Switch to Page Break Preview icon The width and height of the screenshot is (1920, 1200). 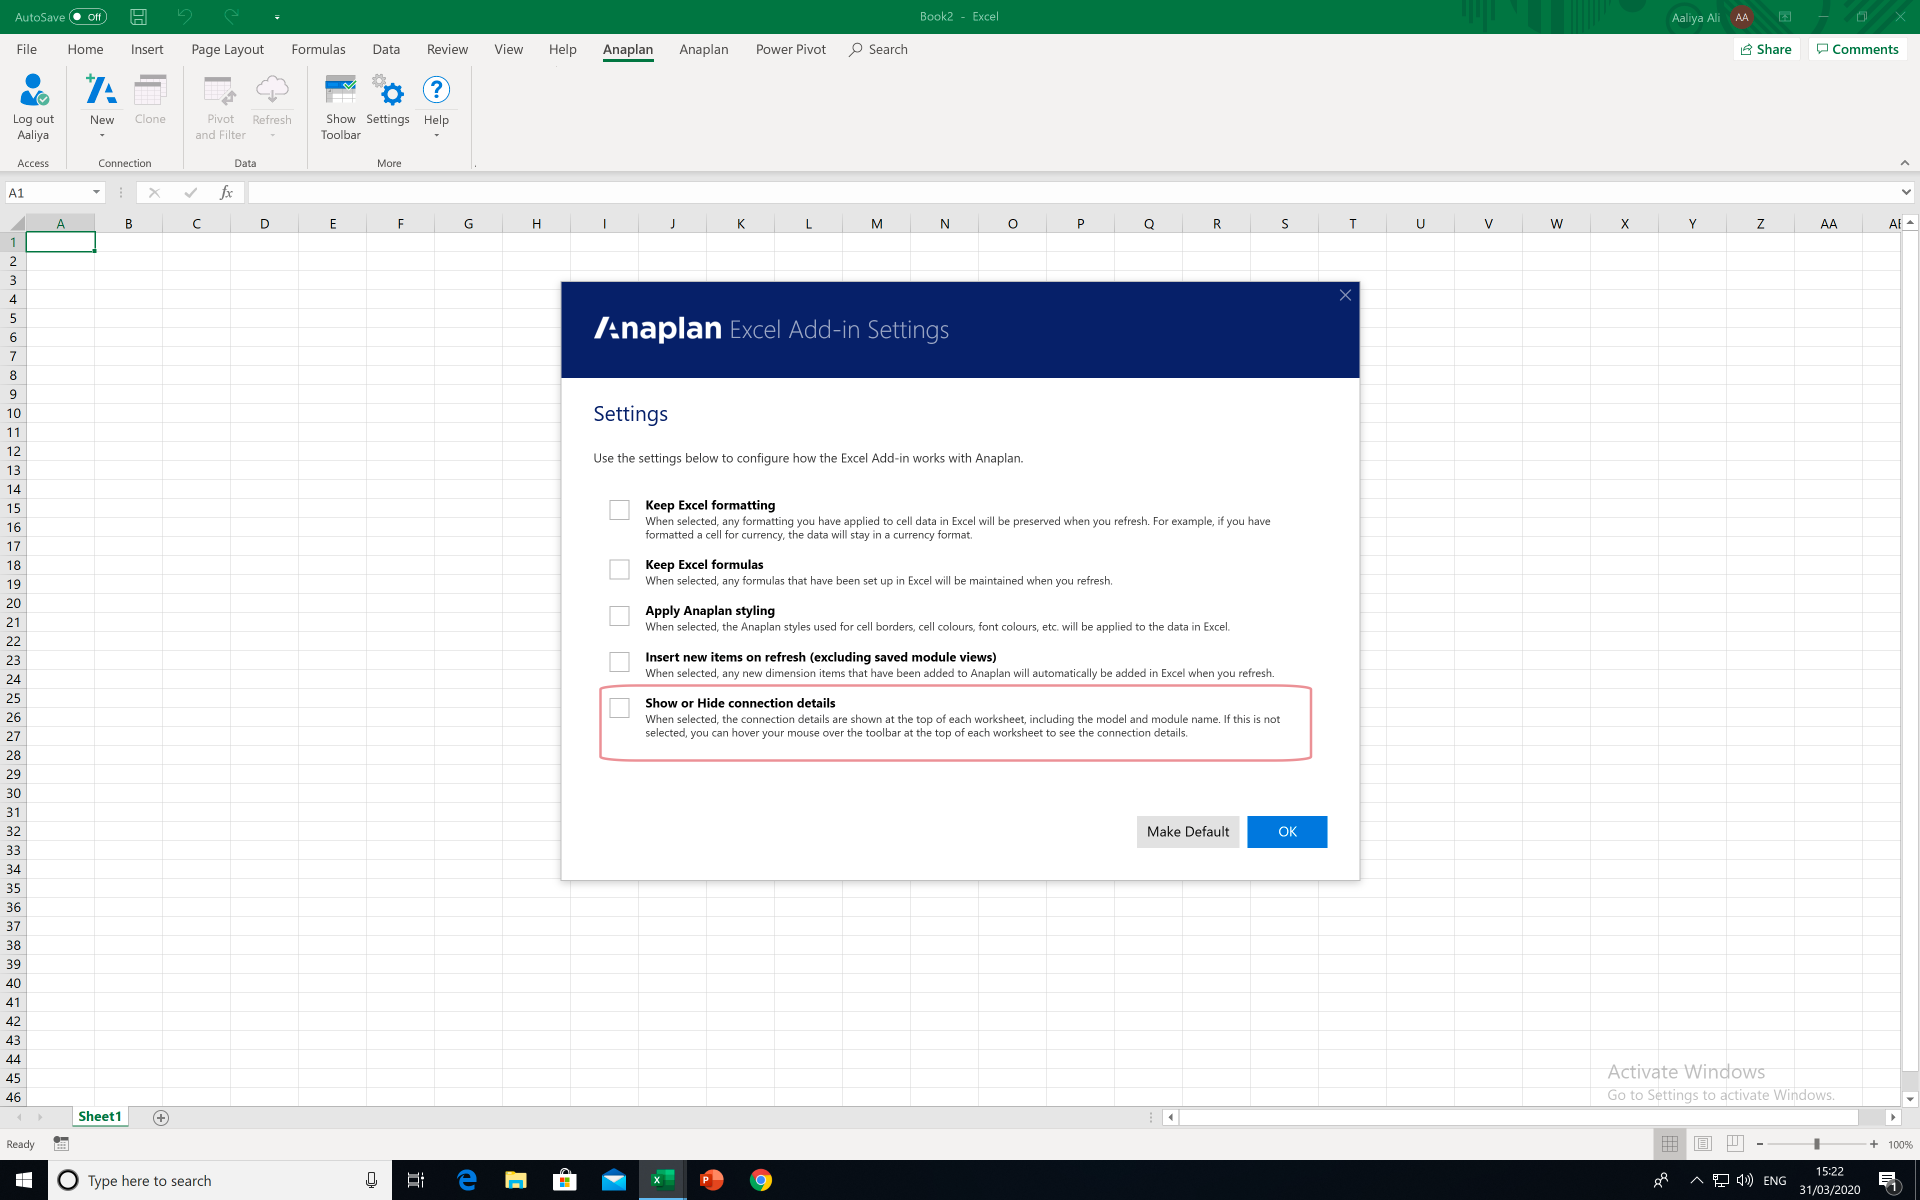coord(1735,1144)
